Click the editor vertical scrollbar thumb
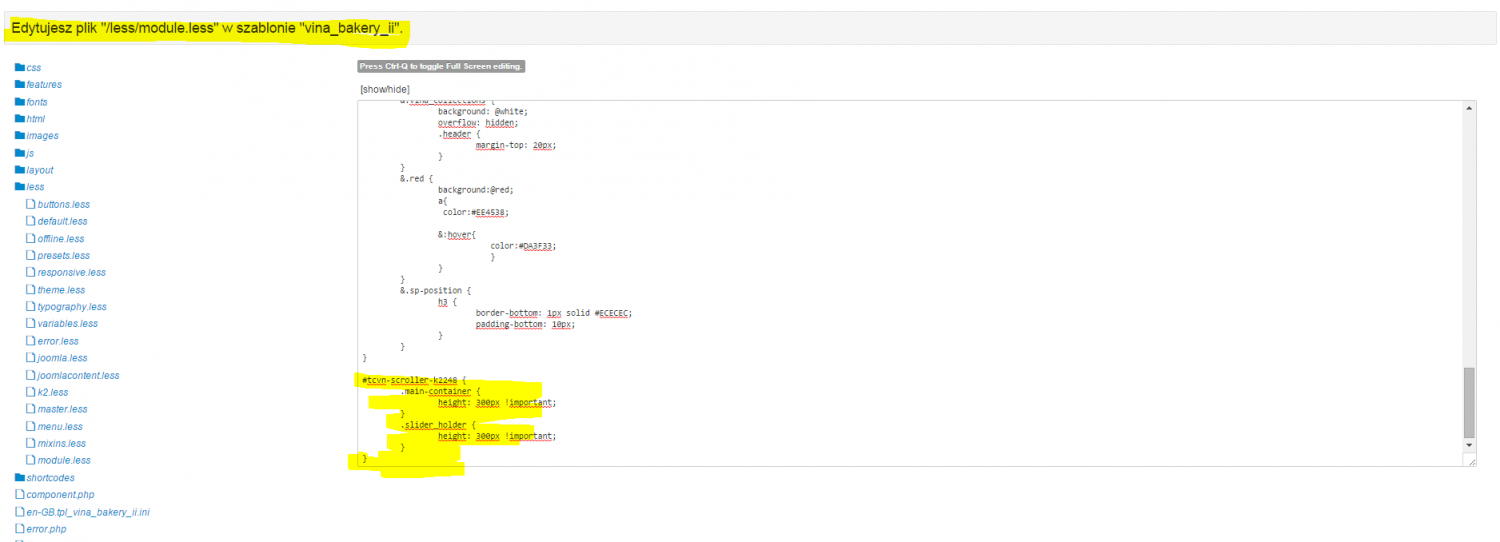 (1468, 400)
